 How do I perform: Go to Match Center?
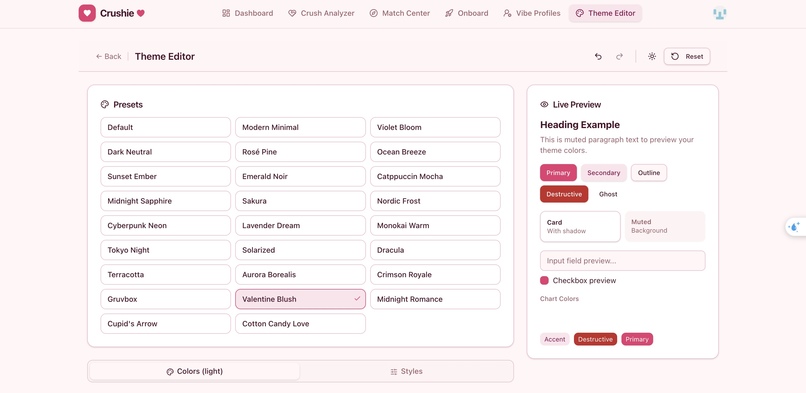399,13
